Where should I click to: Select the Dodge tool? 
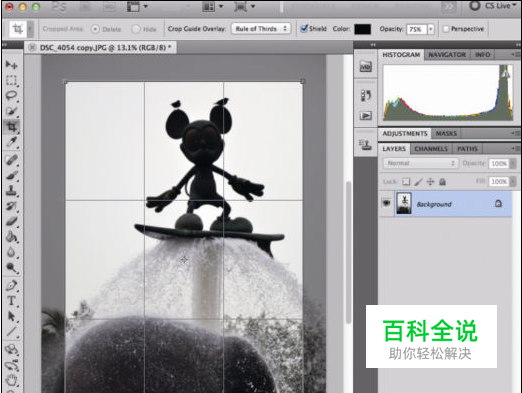pyautogui.click(x=11, y=267)
